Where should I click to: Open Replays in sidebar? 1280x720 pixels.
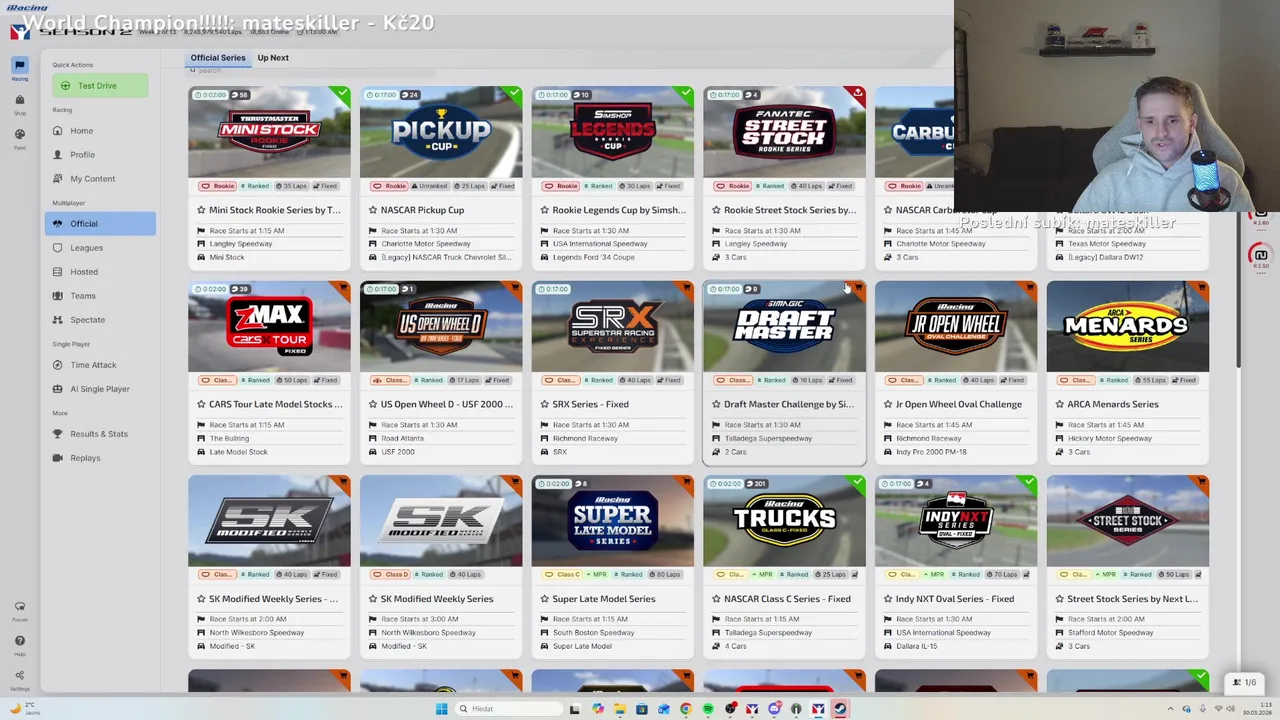[x=100, y=458]
